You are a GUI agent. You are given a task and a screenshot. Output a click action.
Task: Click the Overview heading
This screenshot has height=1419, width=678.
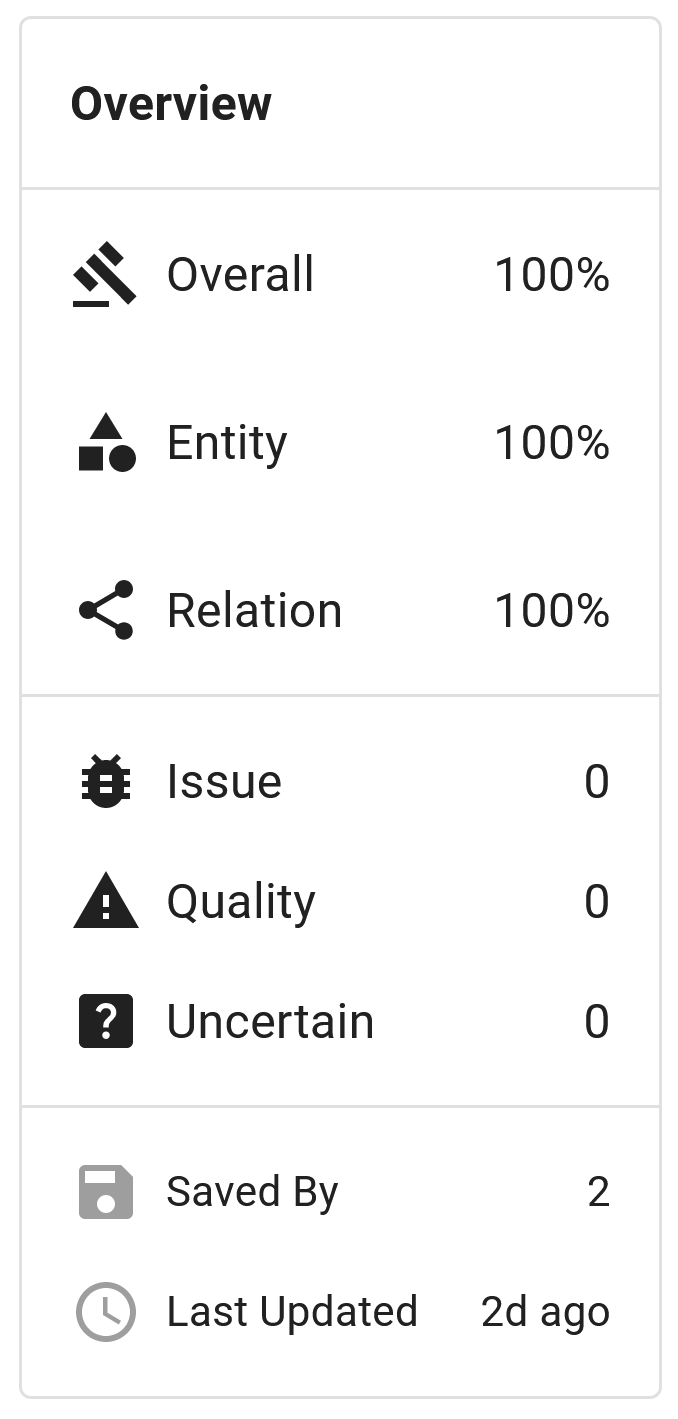[172, 102]
